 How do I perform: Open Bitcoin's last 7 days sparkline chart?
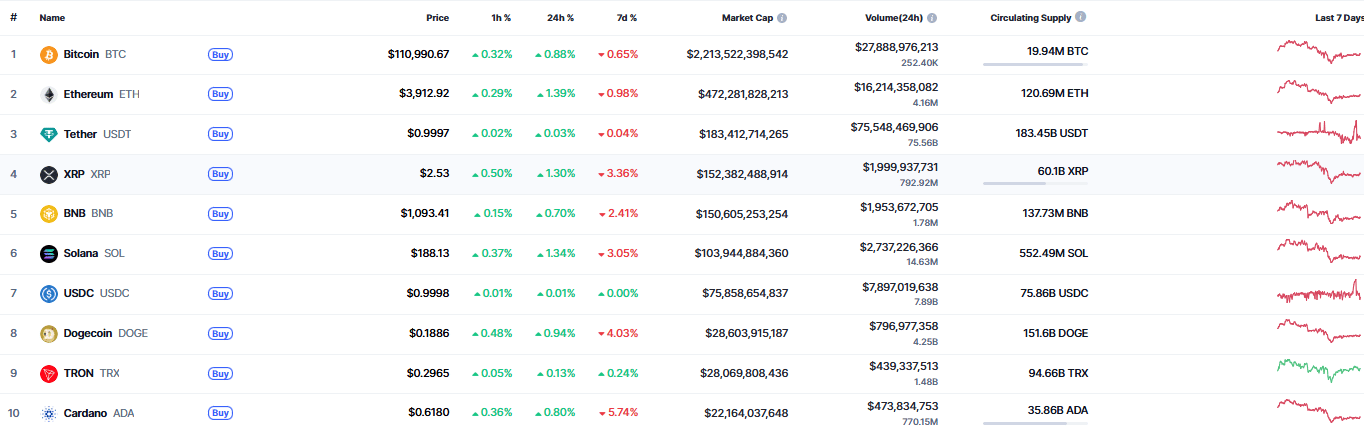click(x=1319, y=52)
